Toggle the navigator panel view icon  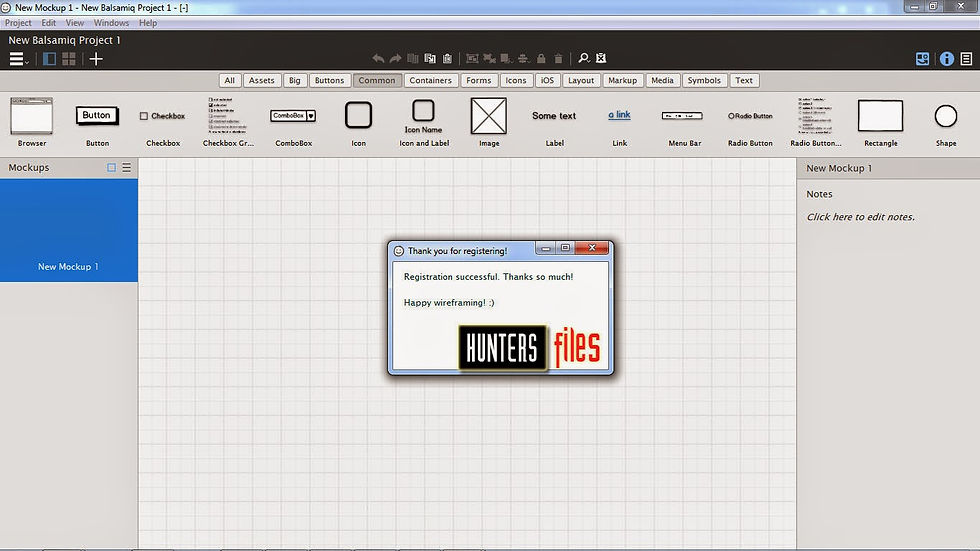(x=49, y=59)
